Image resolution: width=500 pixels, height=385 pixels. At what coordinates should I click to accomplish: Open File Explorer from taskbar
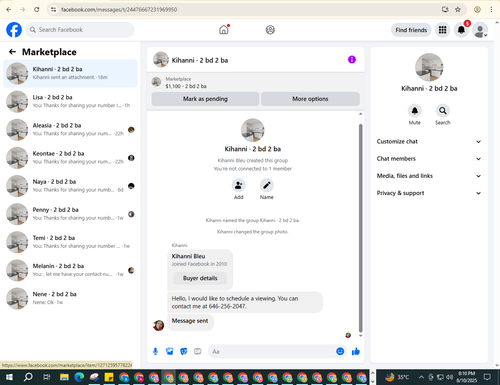pos(64,377)
